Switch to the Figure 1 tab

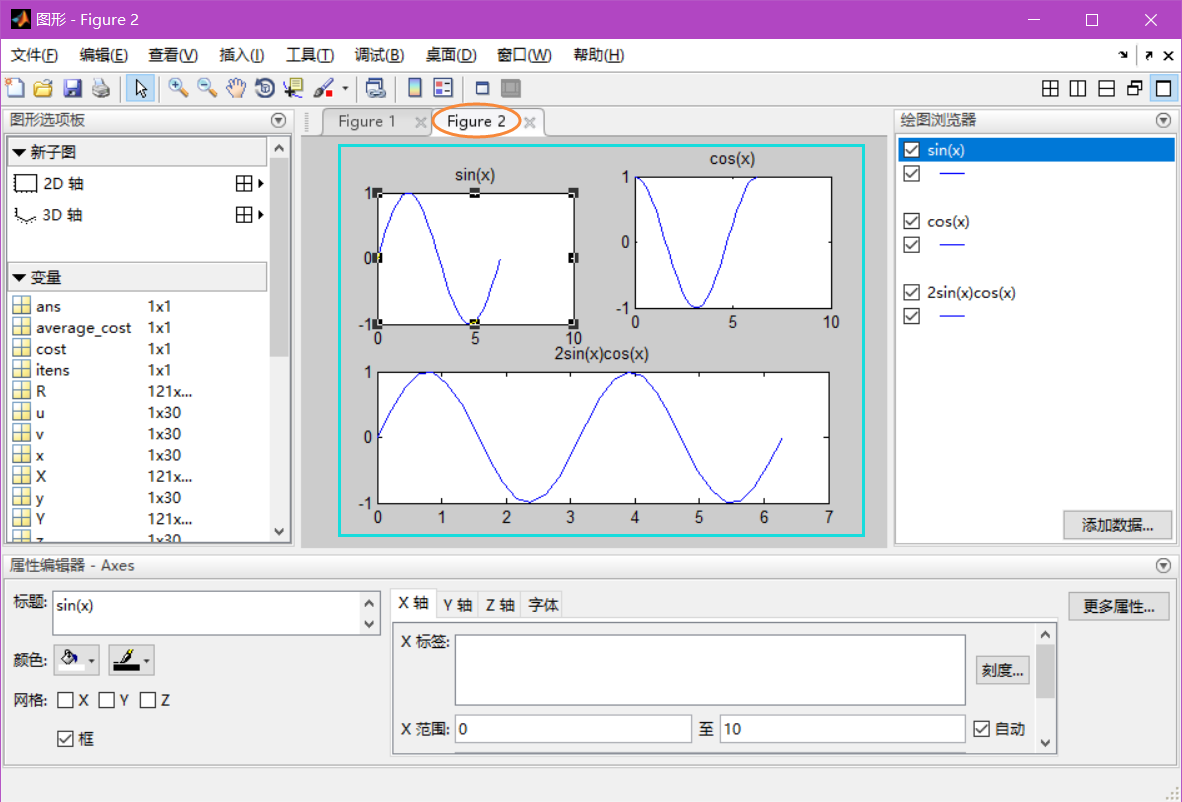[x=367, y=121]
